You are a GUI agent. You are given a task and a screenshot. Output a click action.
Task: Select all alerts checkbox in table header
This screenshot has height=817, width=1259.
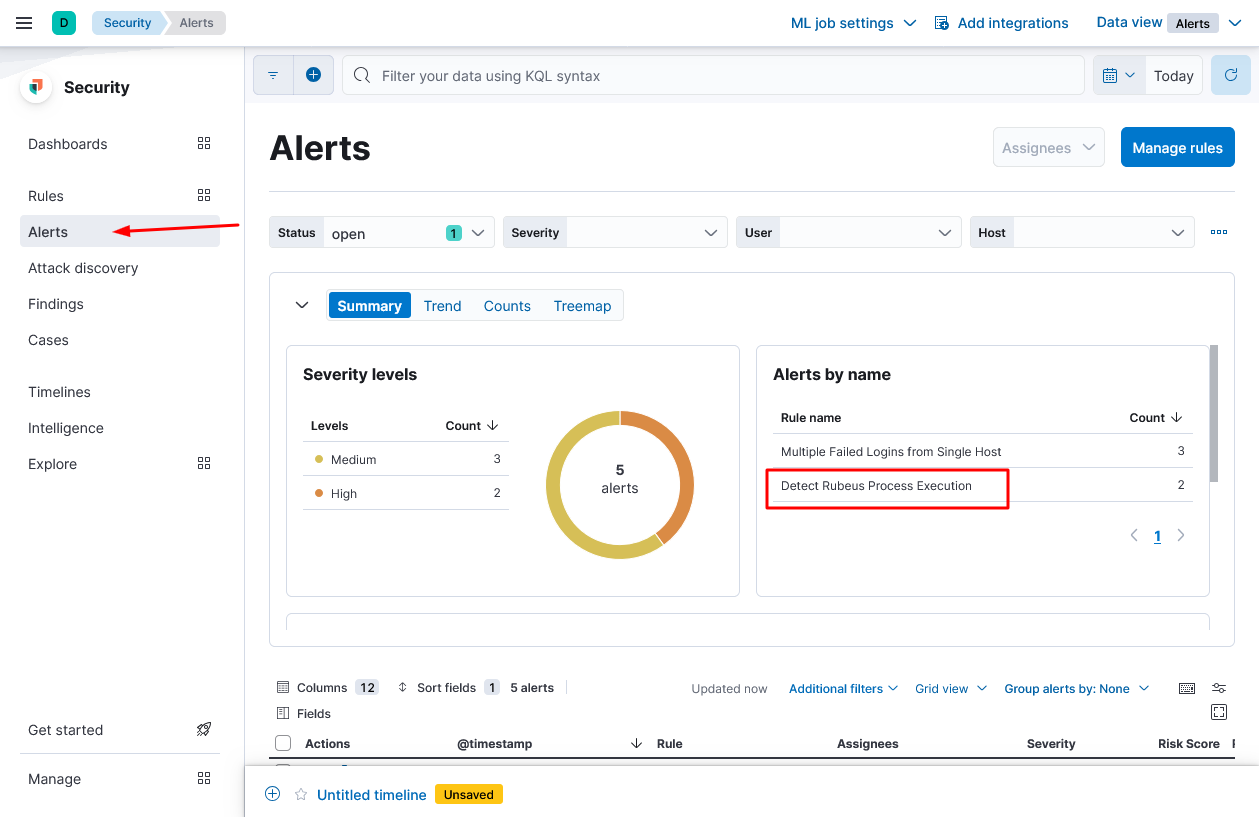coord(283,743)
